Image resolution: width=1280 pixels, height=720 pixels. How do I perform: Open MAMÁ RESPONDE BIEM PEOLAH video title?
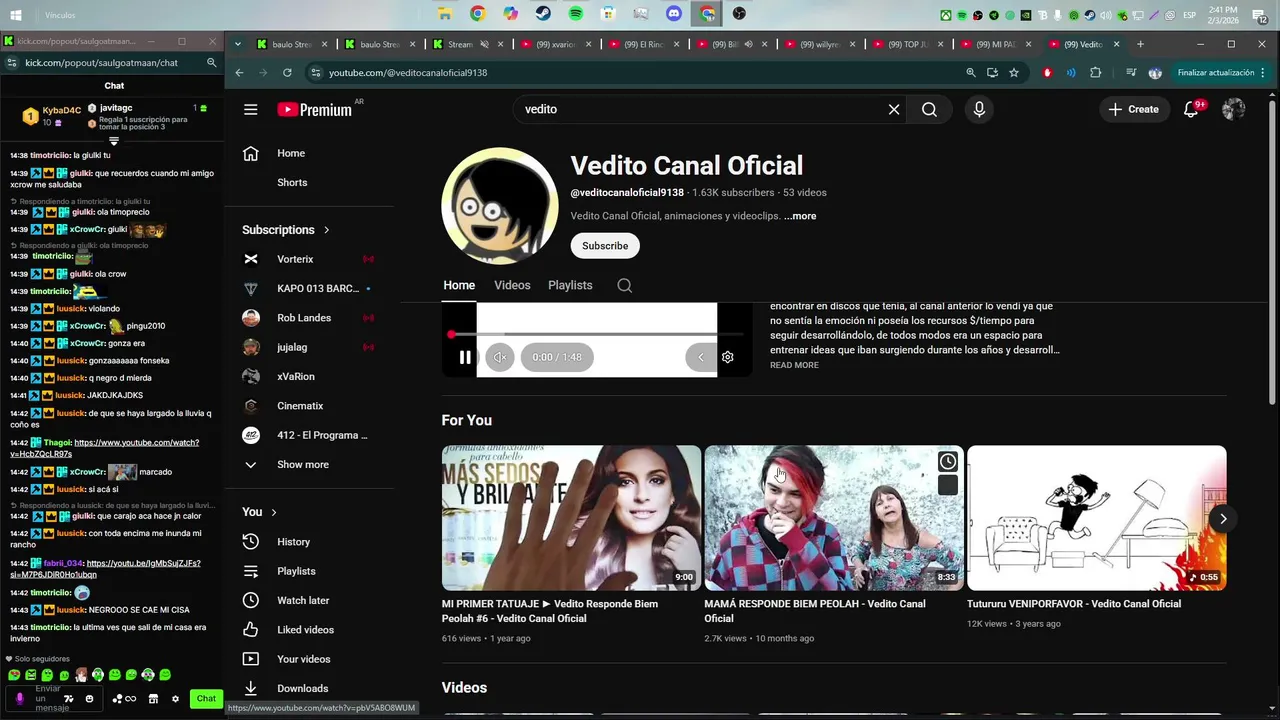click(x=815, y=611)
